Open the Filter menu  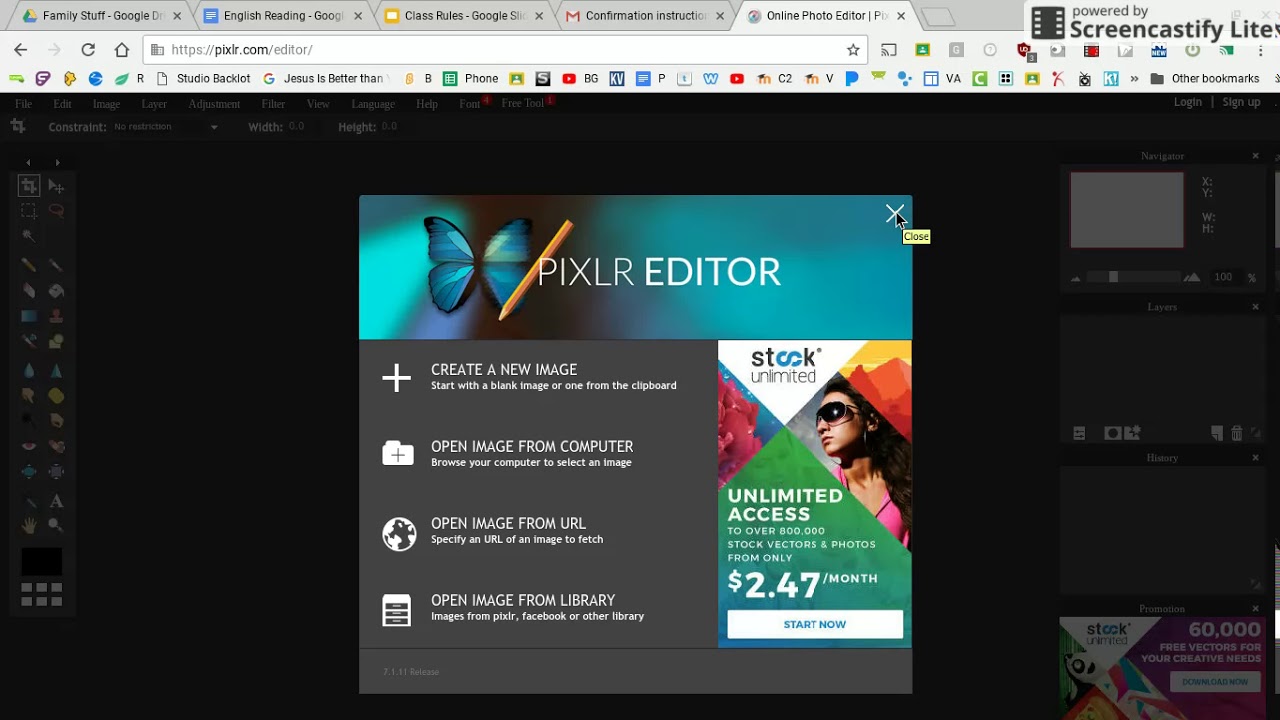(273, 103)
